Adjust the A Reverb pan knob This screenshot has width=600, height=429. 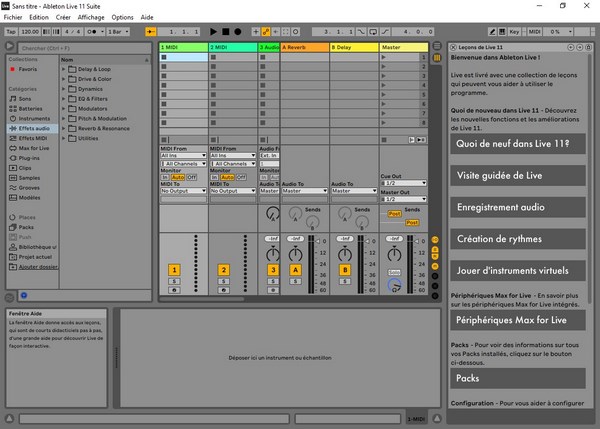pyautogui.click(x=295, y=254)
